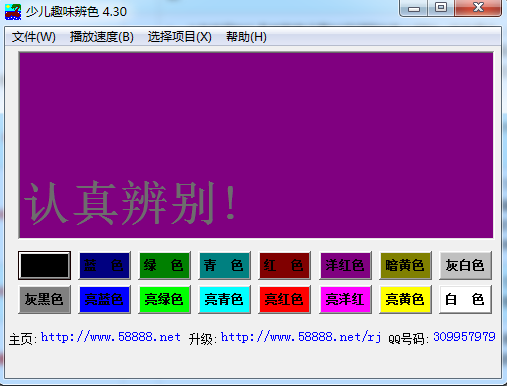This screenshot has height=386, width=507.
Task: Choose the 灰黑色 dark gray swatch
Action: pos(44,299)
